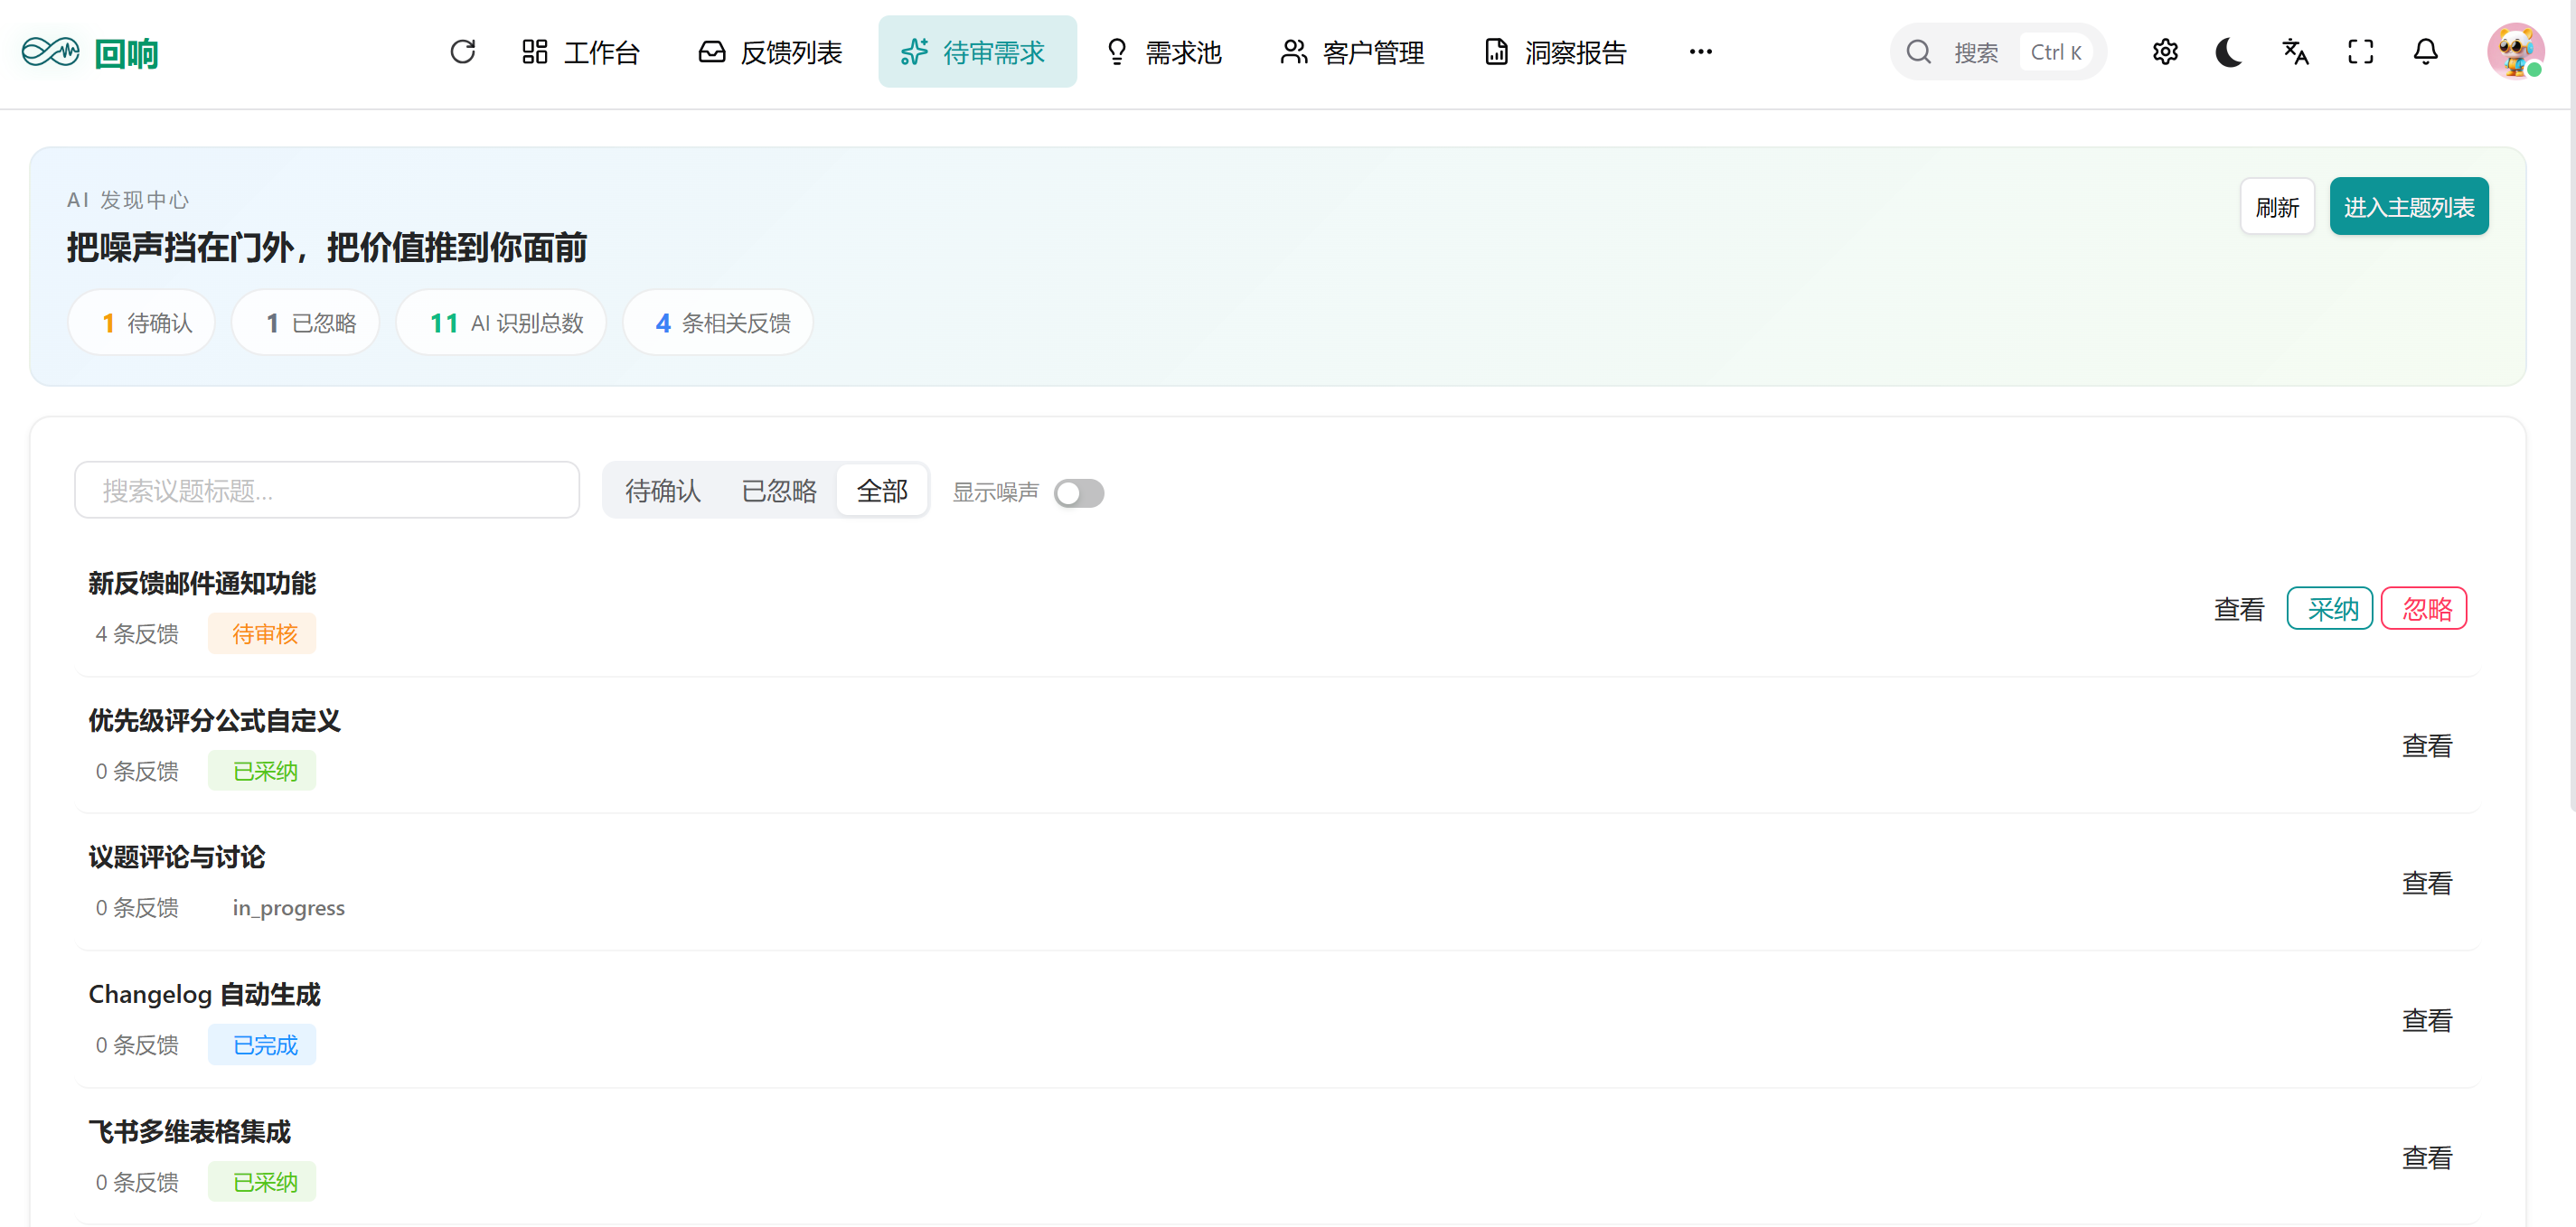Toggle the 显示噪声 switch
This screenshot has height=1227, width=2576.
(x=1078, y=492)
